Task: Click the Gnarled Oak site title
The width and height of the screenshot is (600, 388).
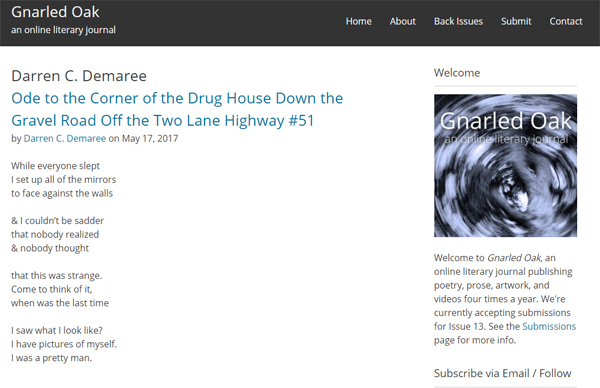Action: [55, 12]
